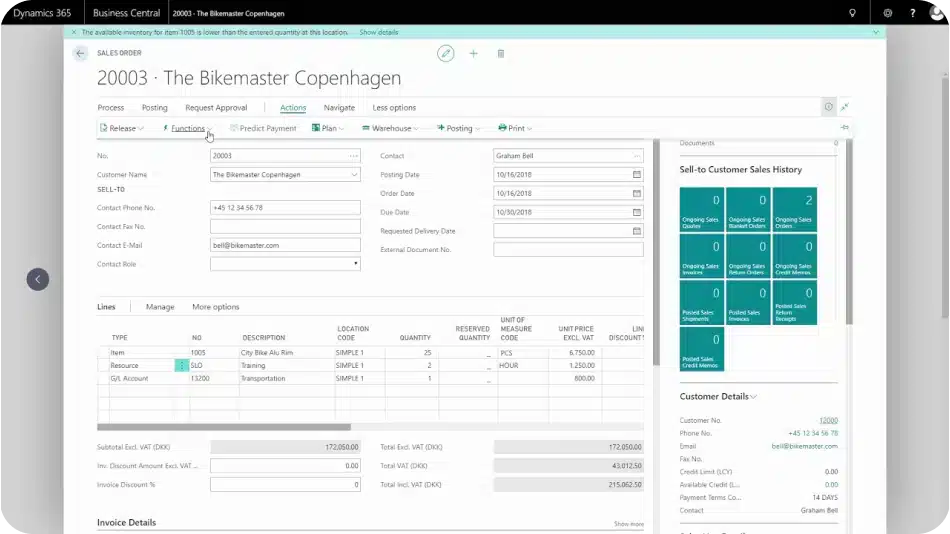The height and width of the screenshot is (534, 950).
Task: Open the Navigate menu
Action: [339, 107]
